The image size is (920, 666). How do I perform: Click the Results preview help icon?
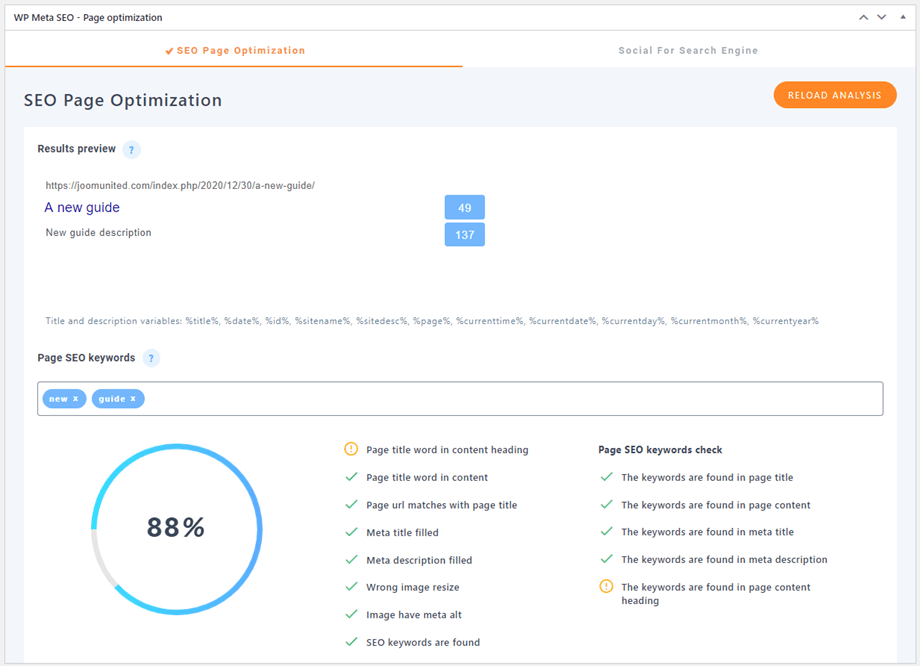click(131, 150)
